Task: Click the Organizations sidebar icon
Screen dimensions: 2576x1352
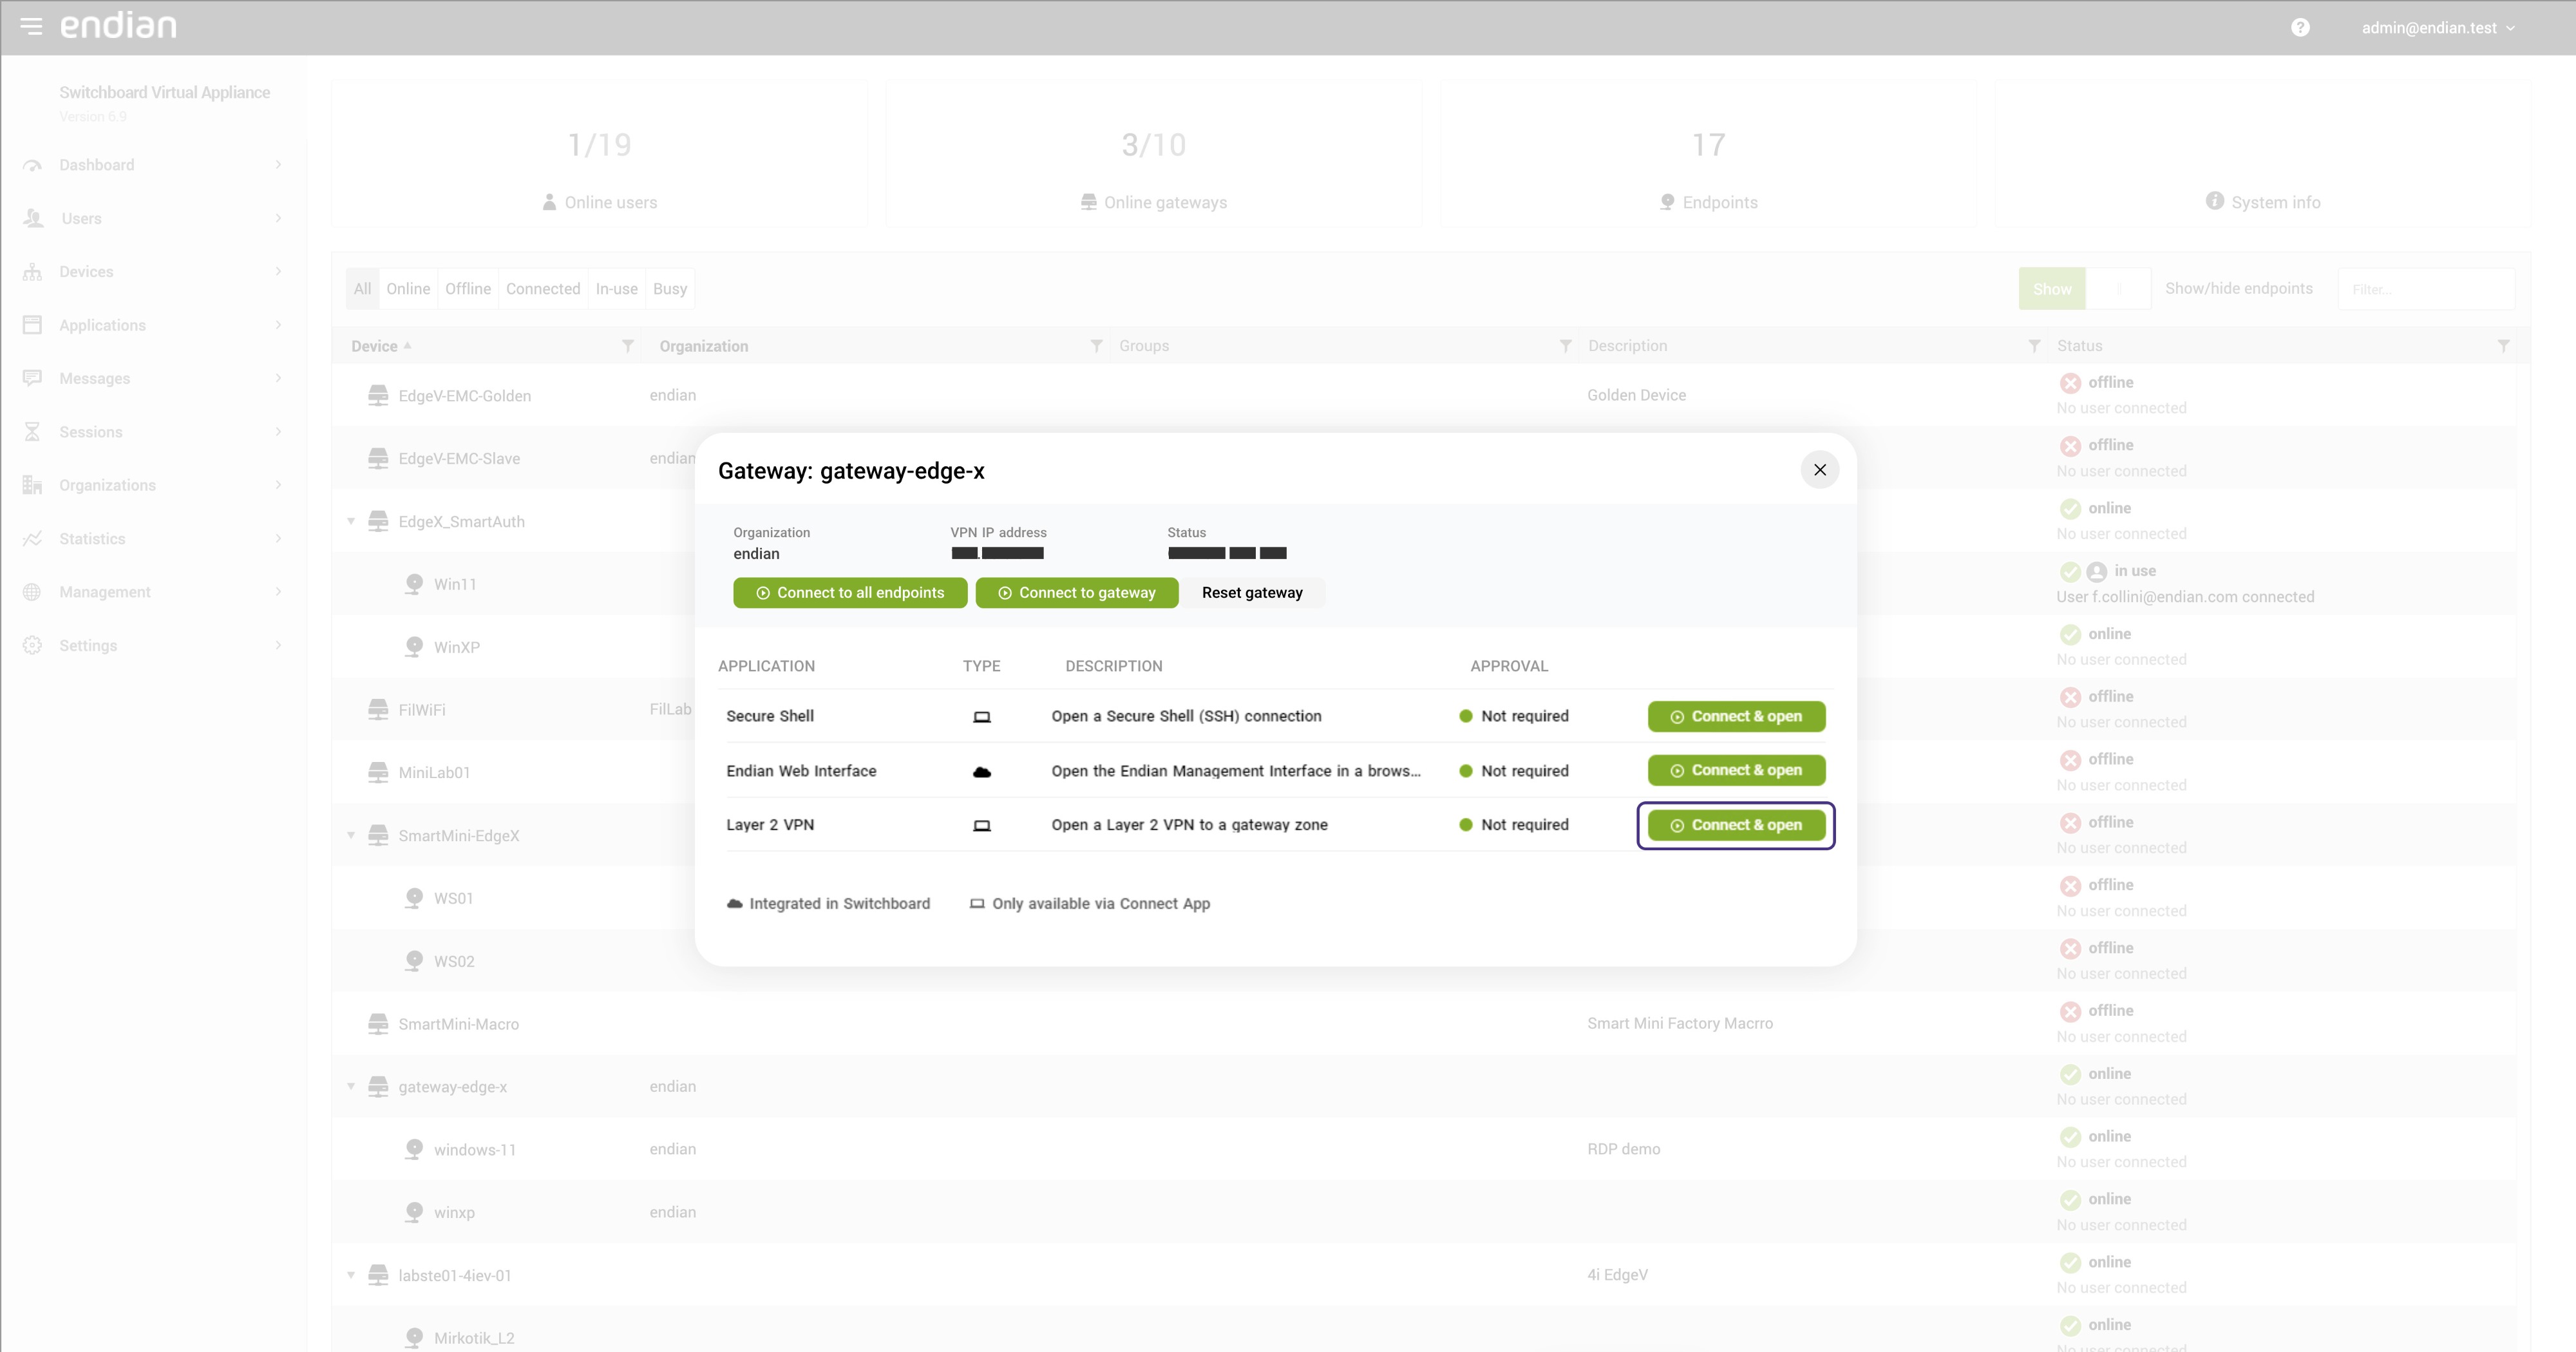Action: coord(32,485)
